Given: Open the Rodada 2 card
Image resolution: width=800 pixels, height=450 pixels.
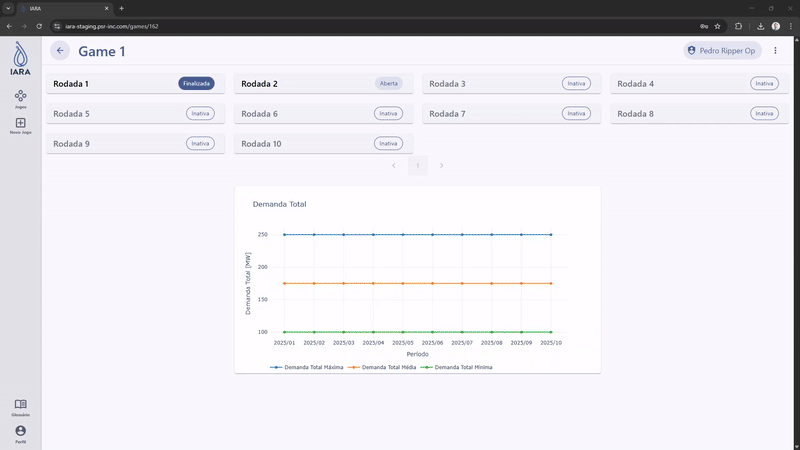Looking at the screenshot, I should [323, 84].
